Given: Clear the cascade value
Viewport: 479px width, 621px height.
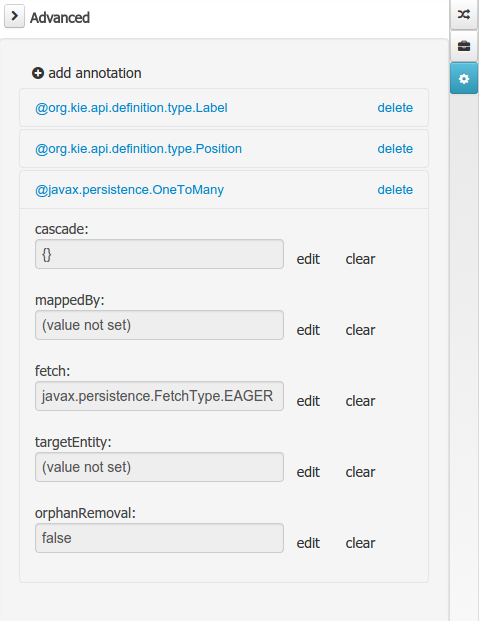Looking at the screenshot, I should [x=360, y=259].
